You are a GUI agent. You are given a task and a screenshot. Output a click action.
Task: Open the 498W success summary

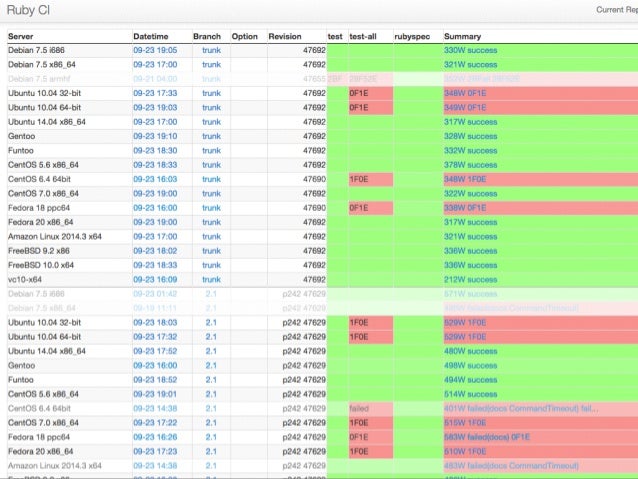(x=471, y=365)
